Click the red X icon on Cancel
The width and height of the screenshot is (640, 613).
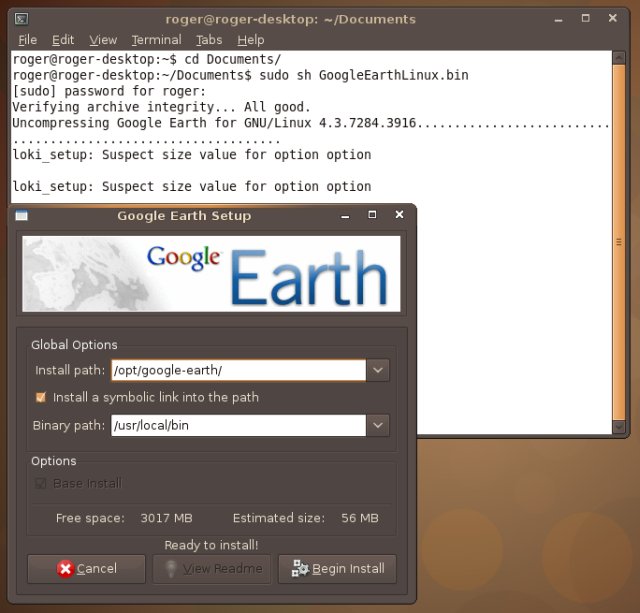(65, 569)
